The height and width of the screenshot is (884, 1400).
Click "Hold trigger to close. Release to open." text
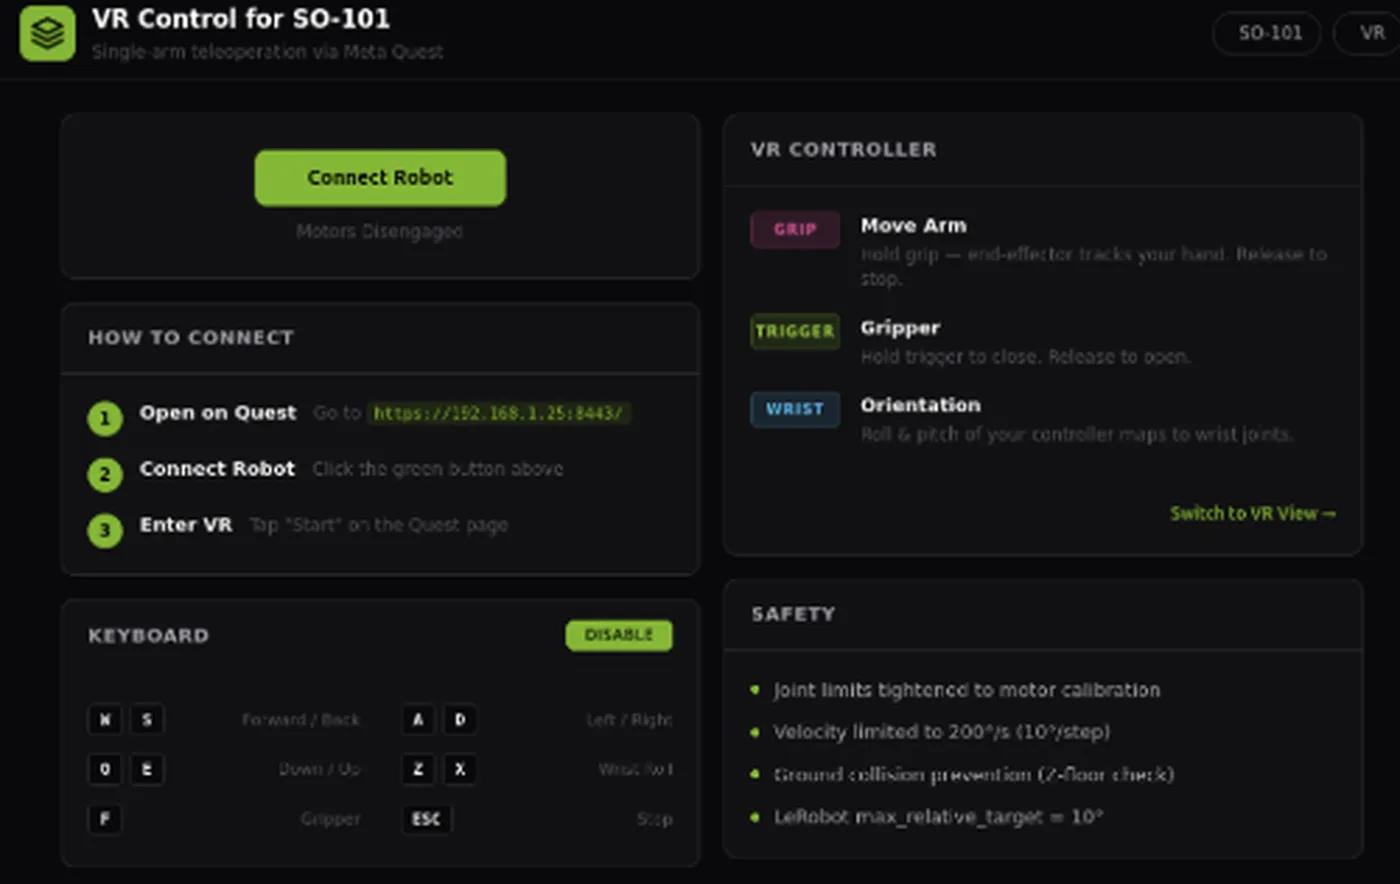(x=1026, y=356)
